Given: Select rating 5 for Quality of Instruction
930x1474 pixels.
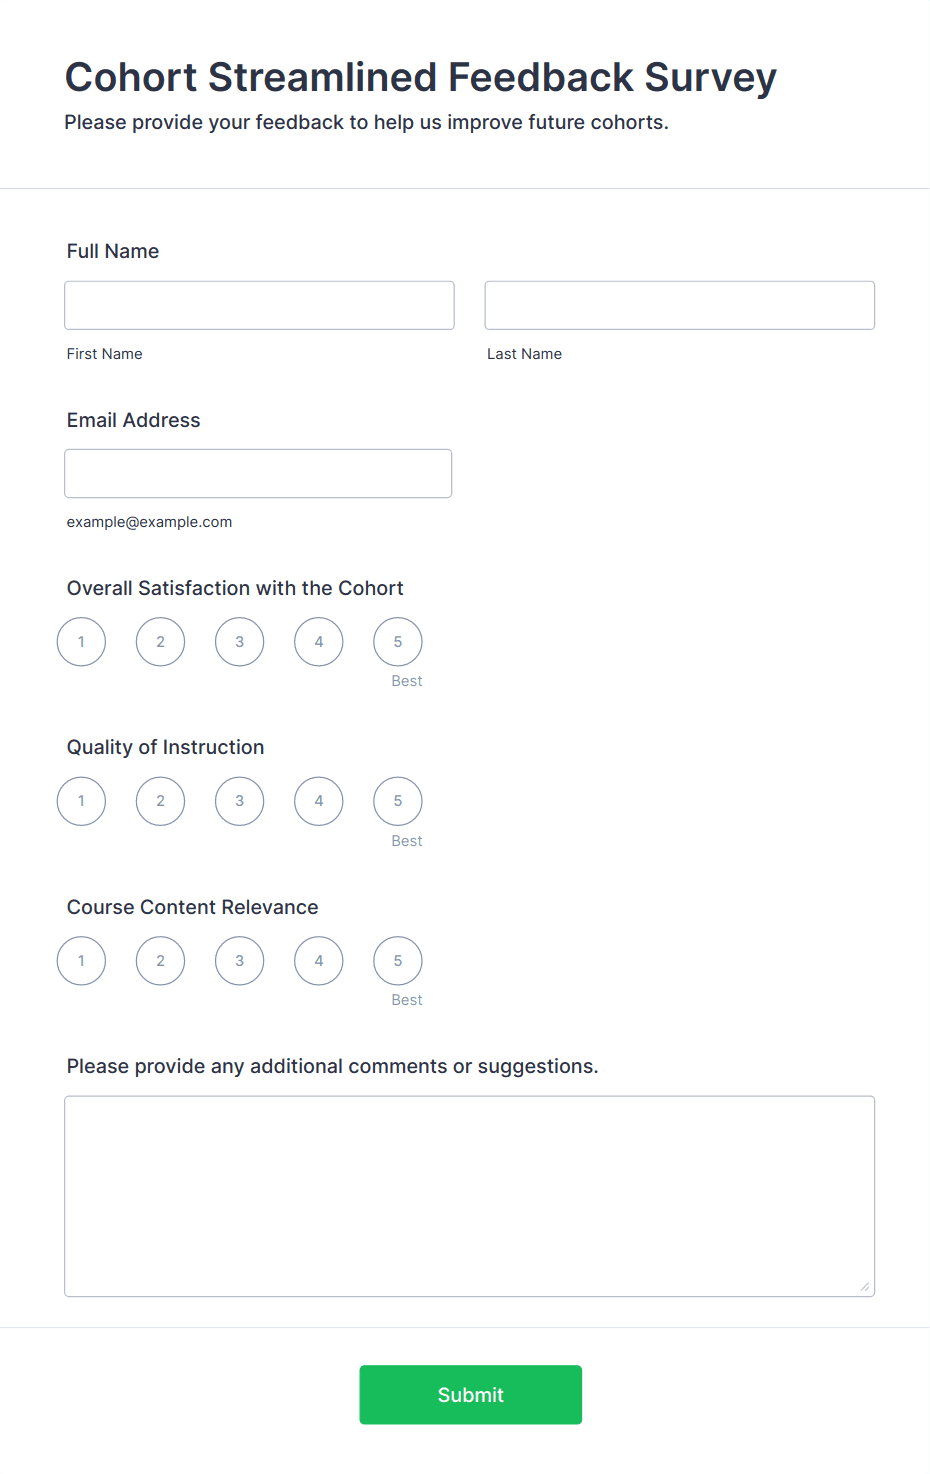Looking at the screenshot, I should click(x=397, y=800).
